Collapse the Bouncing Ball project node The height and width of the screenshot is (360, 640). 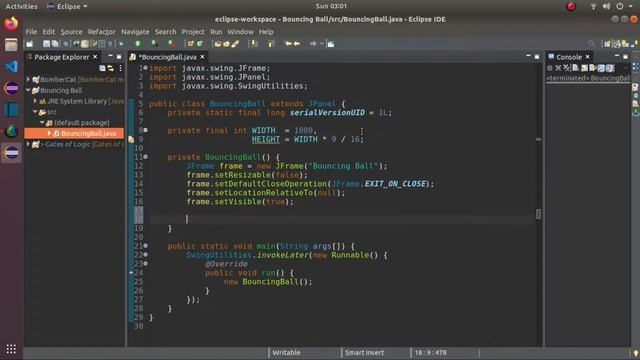(x=28, y=90)
